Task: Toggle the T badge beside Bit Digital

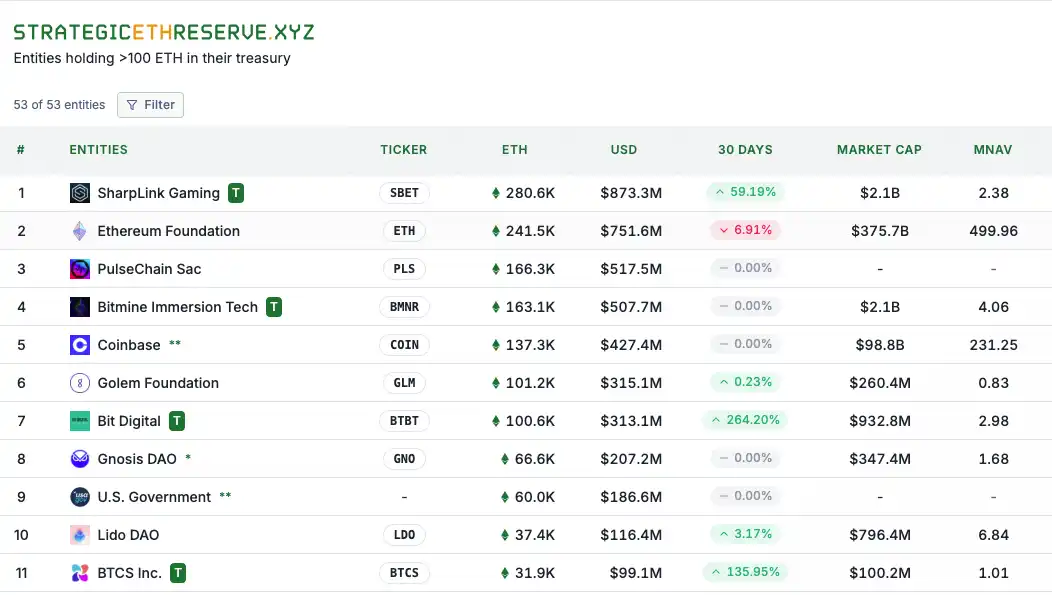Action: [x=177, y=421]
